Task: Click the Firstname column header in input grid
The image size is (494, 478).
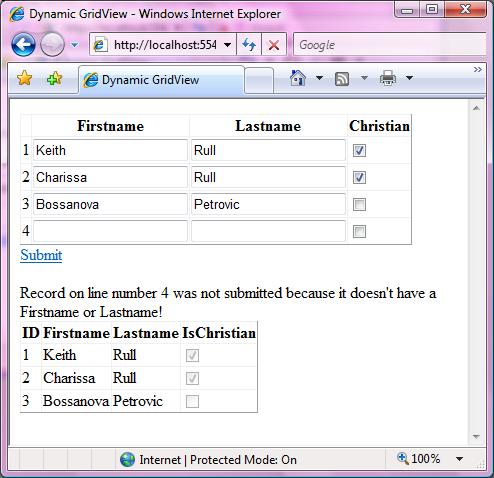Action: [x=111, y=126]
